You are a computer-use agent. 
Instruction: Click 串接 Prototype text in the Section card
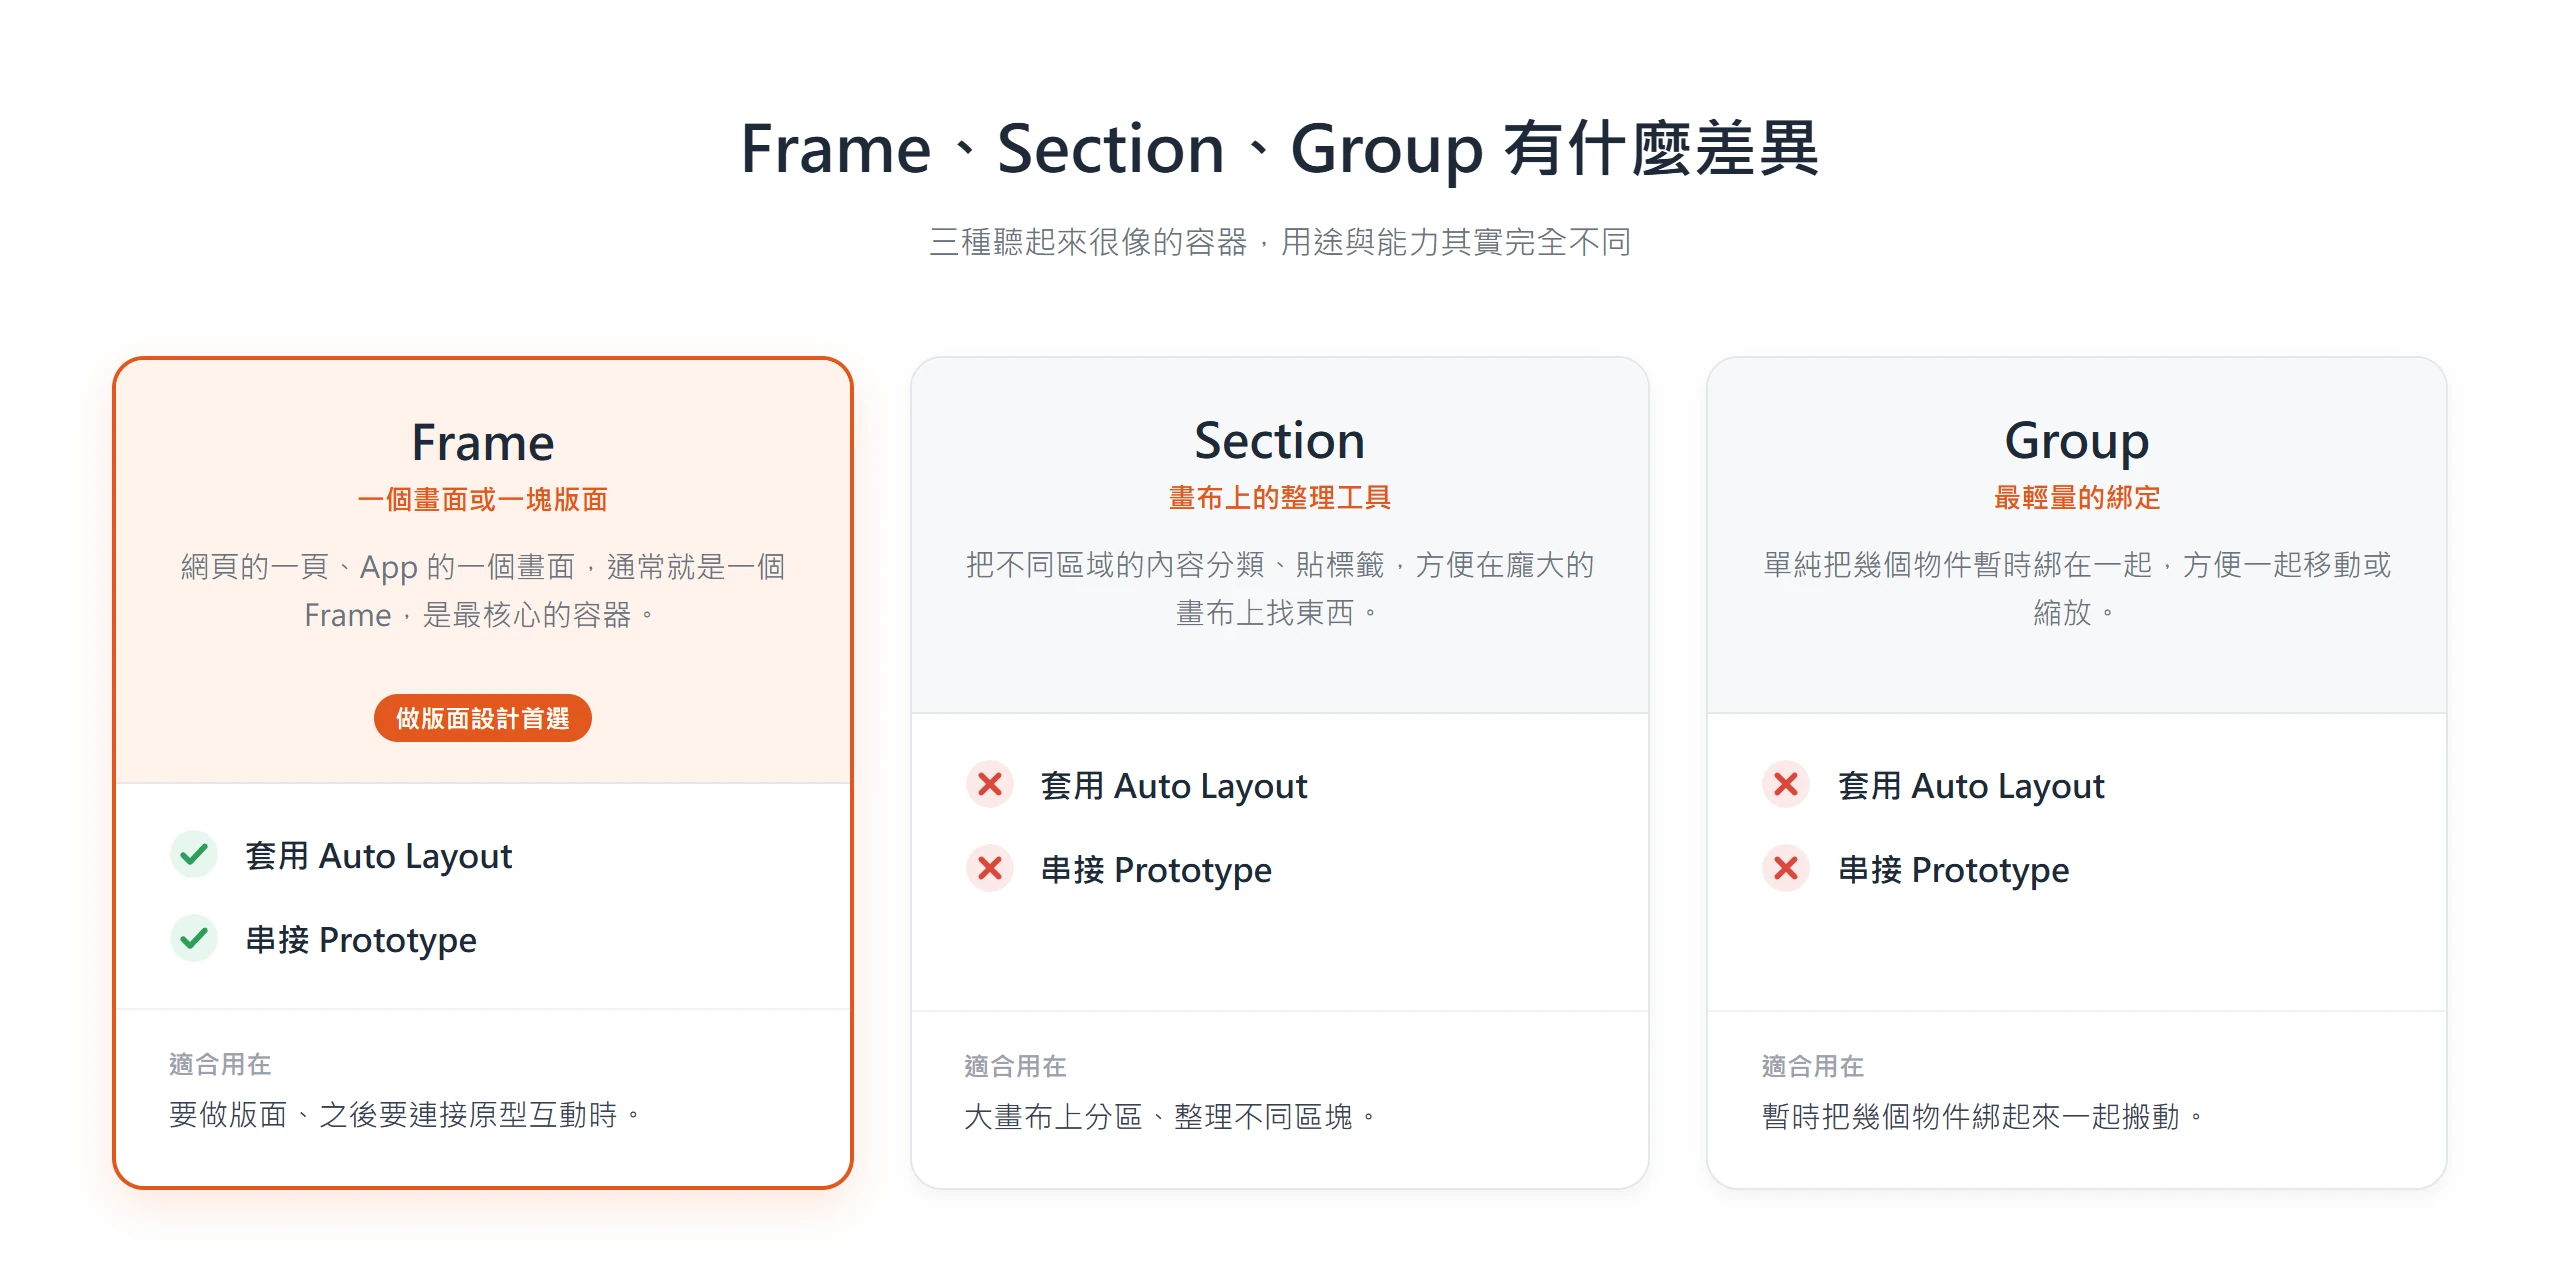(1156, 870)
